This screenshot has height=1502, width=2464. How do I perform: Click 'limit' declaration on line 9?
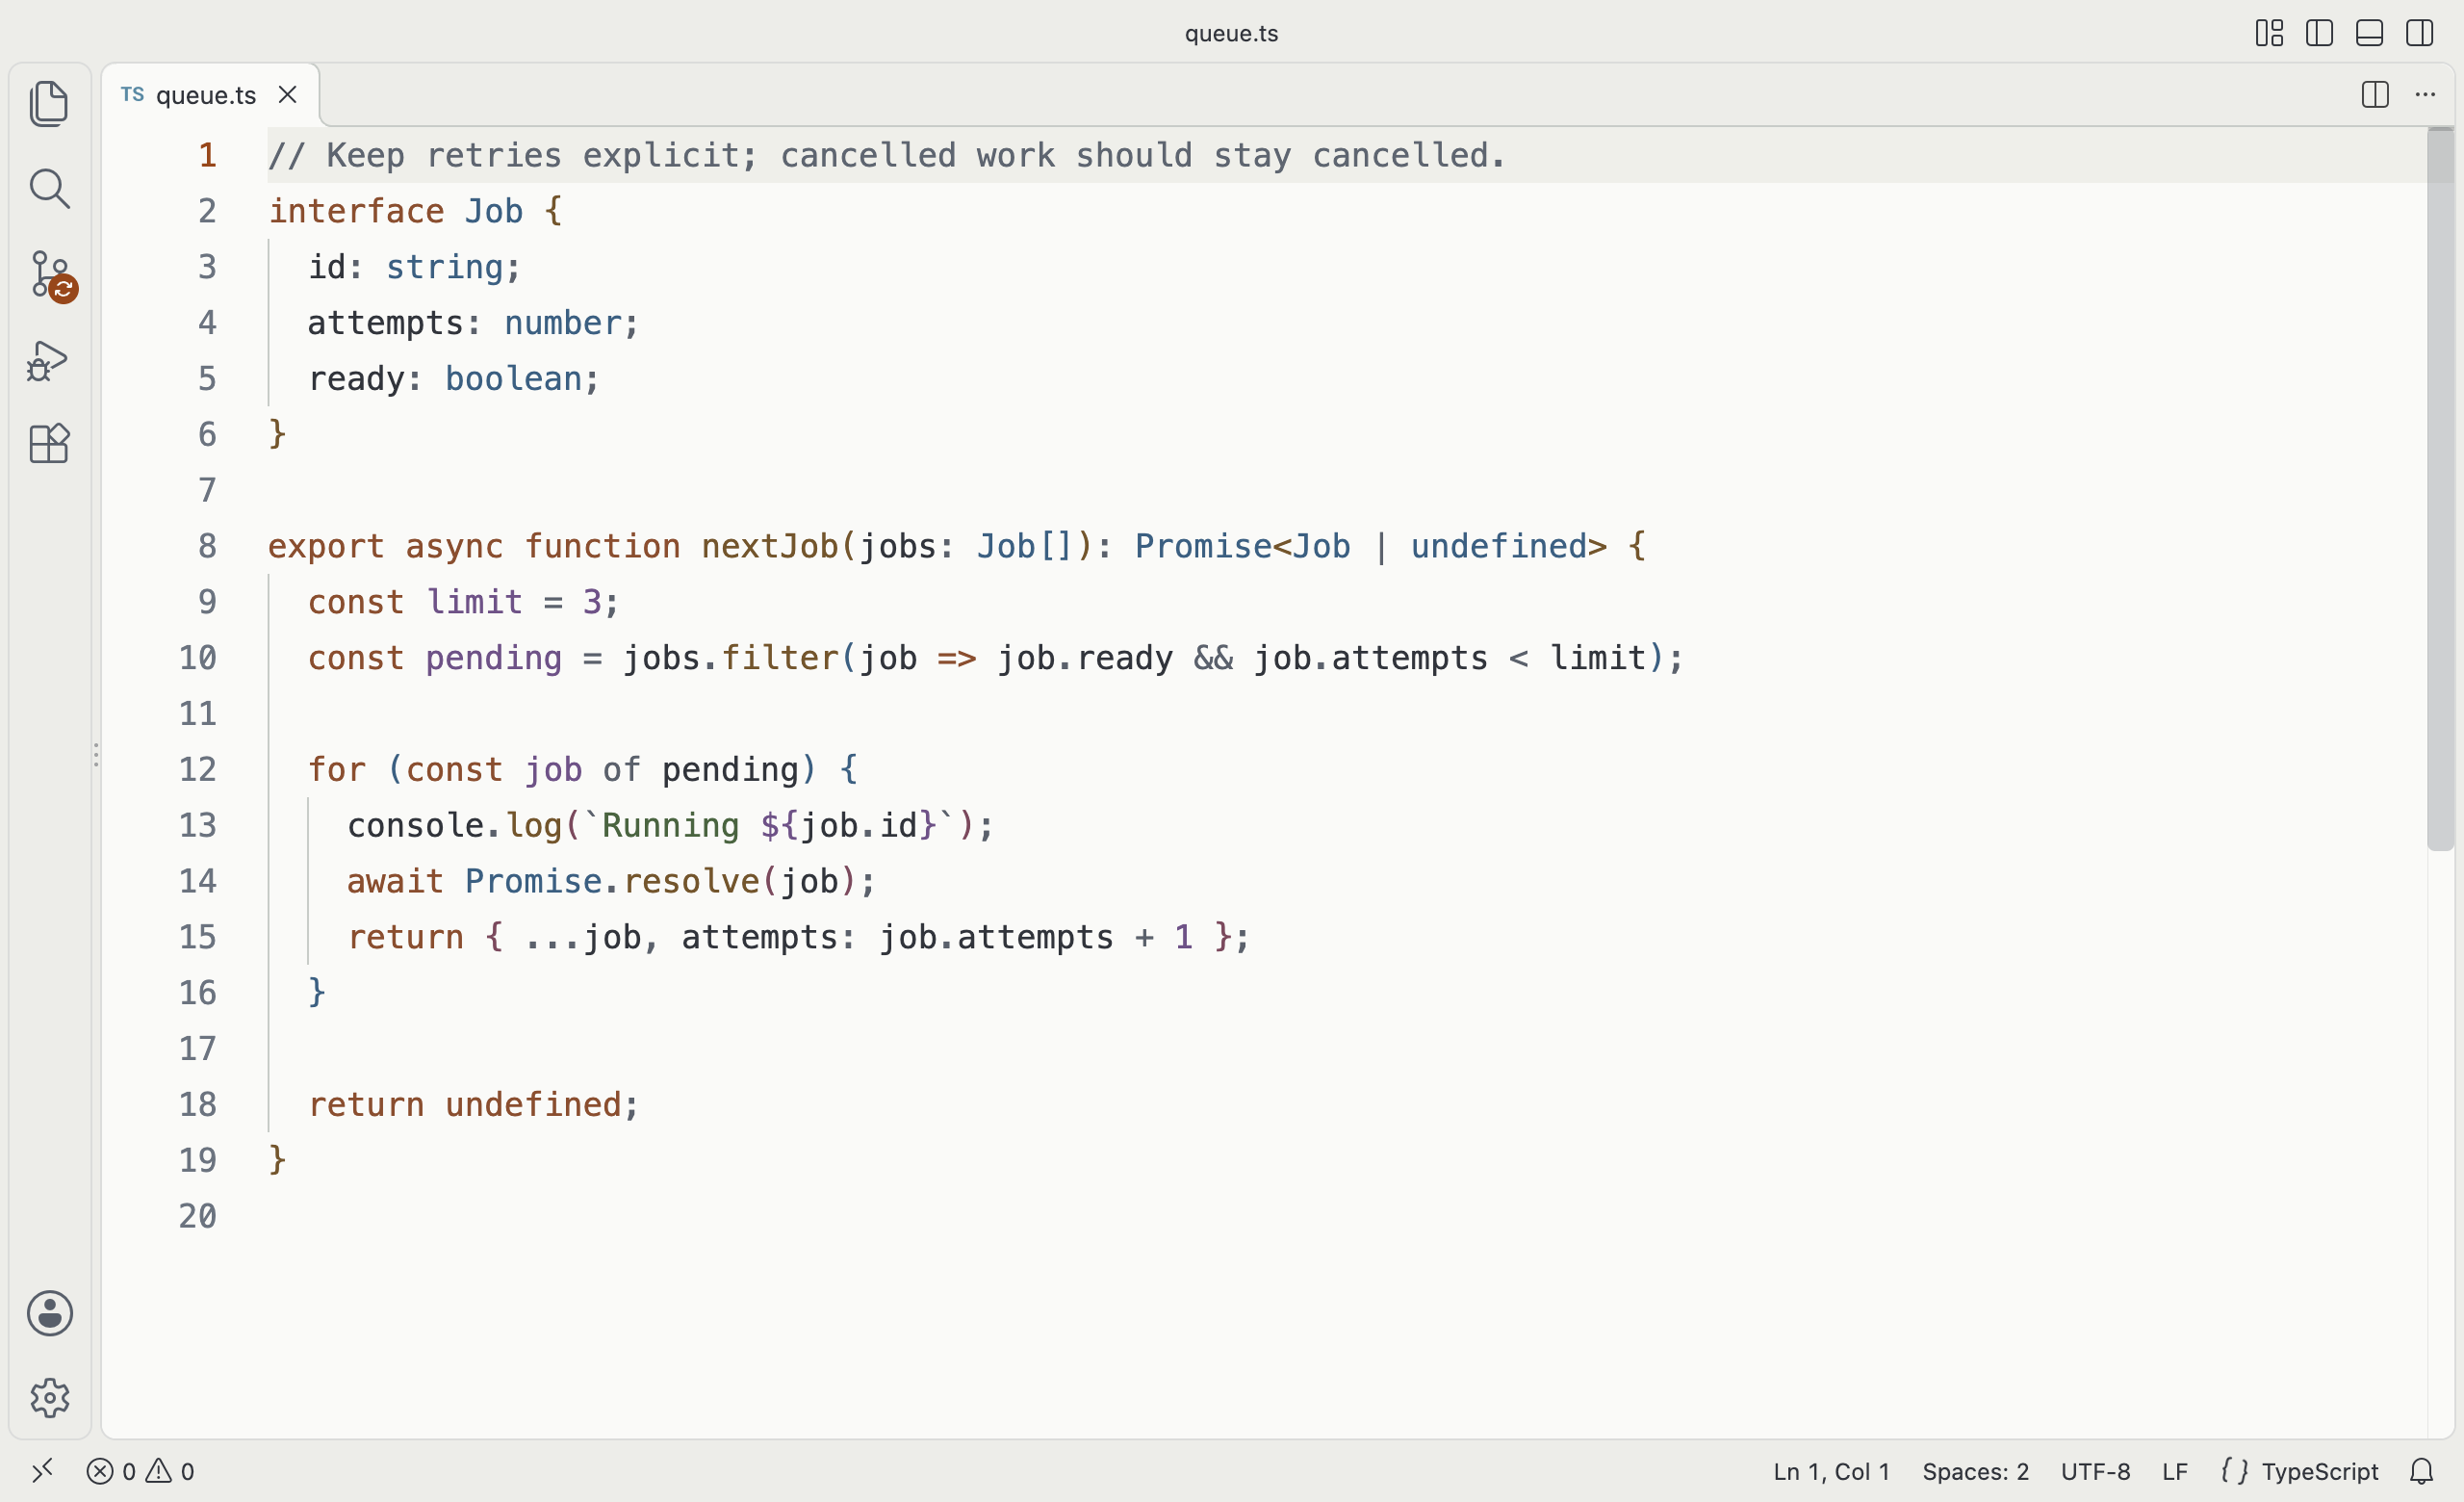475,602
